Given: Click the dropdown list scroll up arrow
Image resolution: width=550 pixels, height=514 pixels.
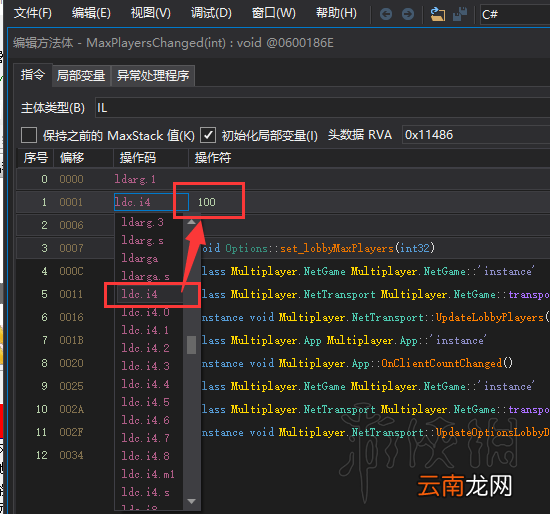Looking at the screenshot, I should point(192,222).
